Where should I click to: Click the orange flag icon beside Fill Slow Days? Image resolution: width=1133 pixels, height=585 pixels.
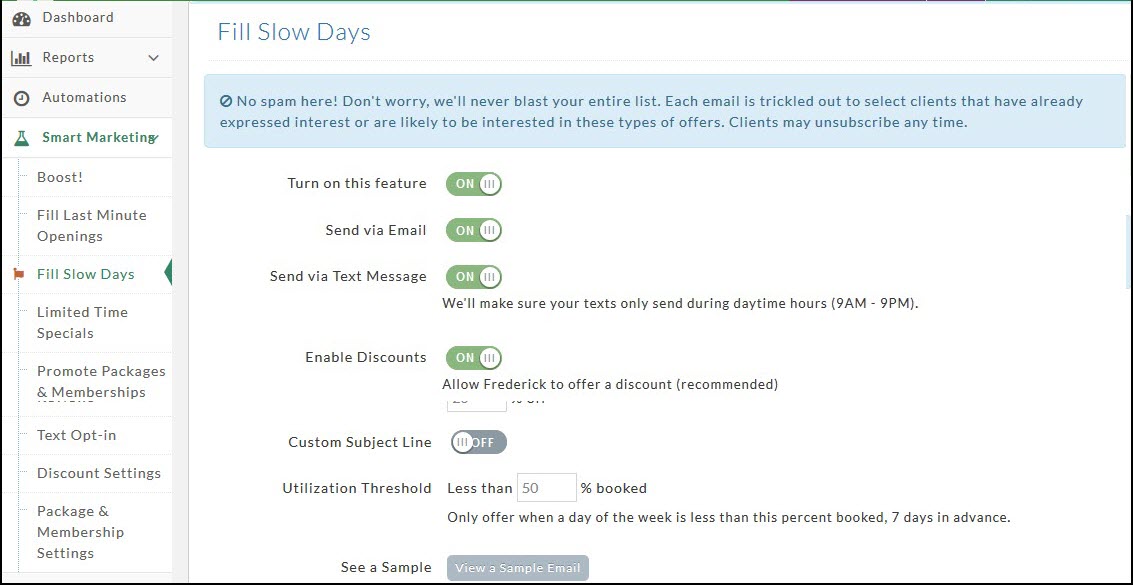[18, 274]
